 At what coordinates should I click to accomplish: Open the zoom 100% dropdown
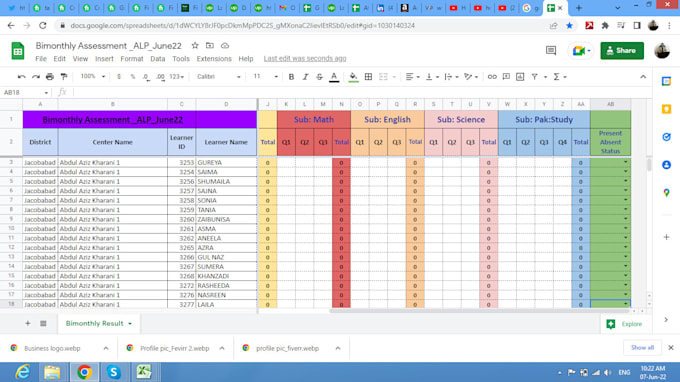[x=92, y=77]
